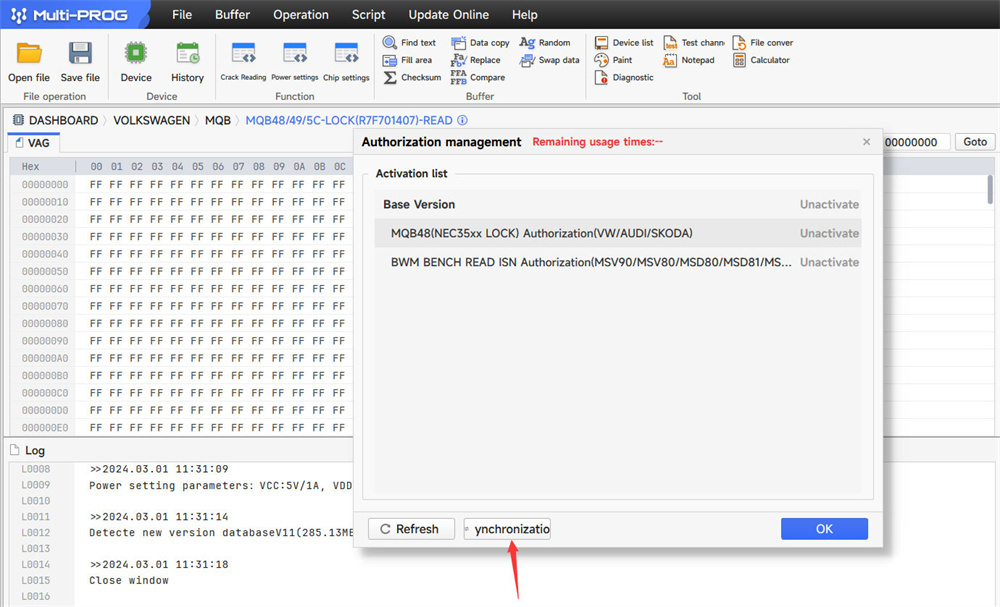The width and height of the screenshot is (1000, 607).
Task: Click the Random buffer tool
Action: pyautogui.click(x=545, y=43)
